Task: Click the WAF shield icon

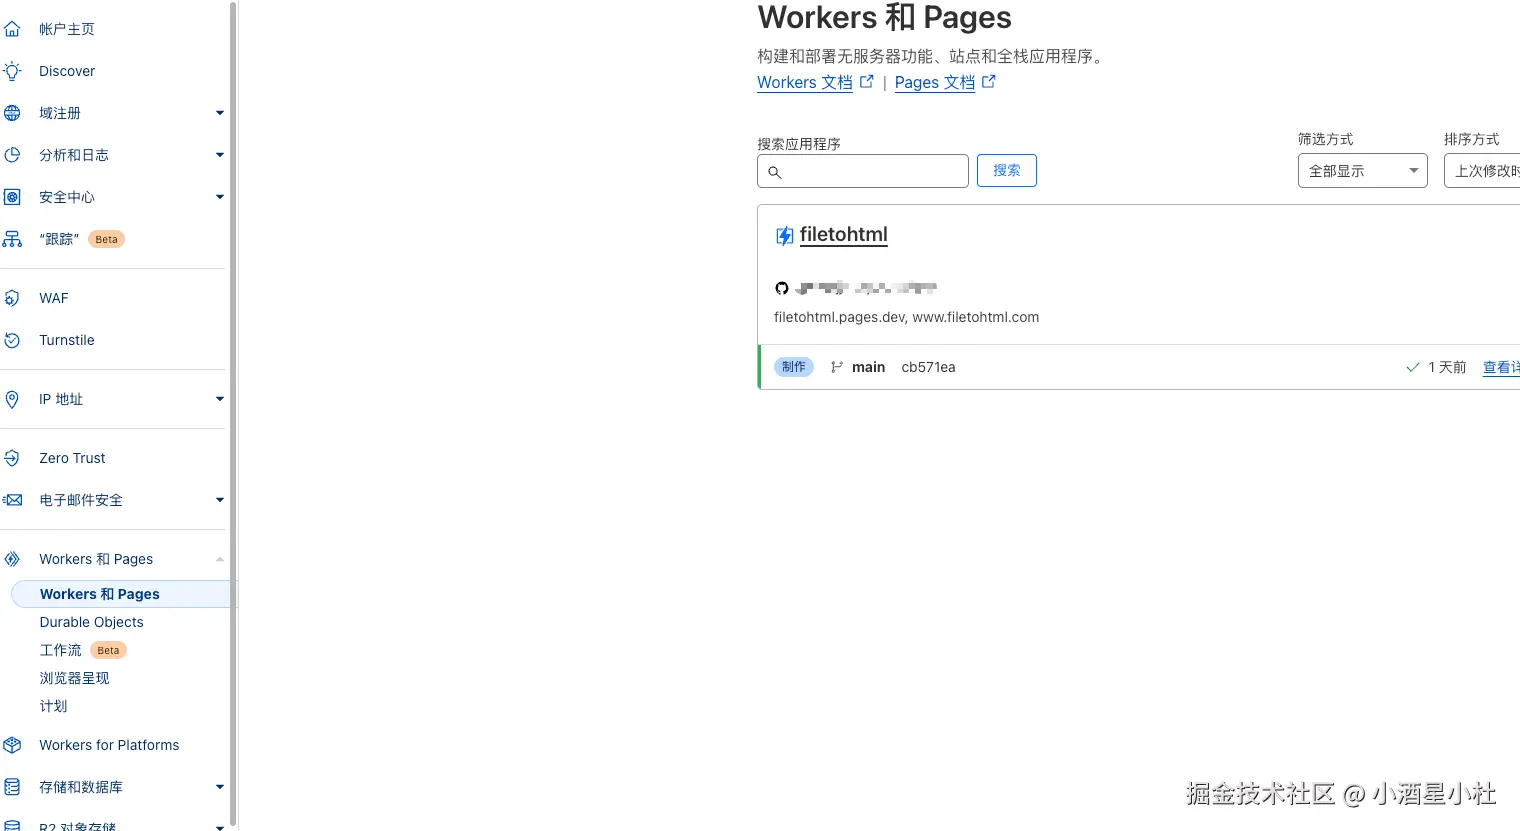Action: click(12, 298)
